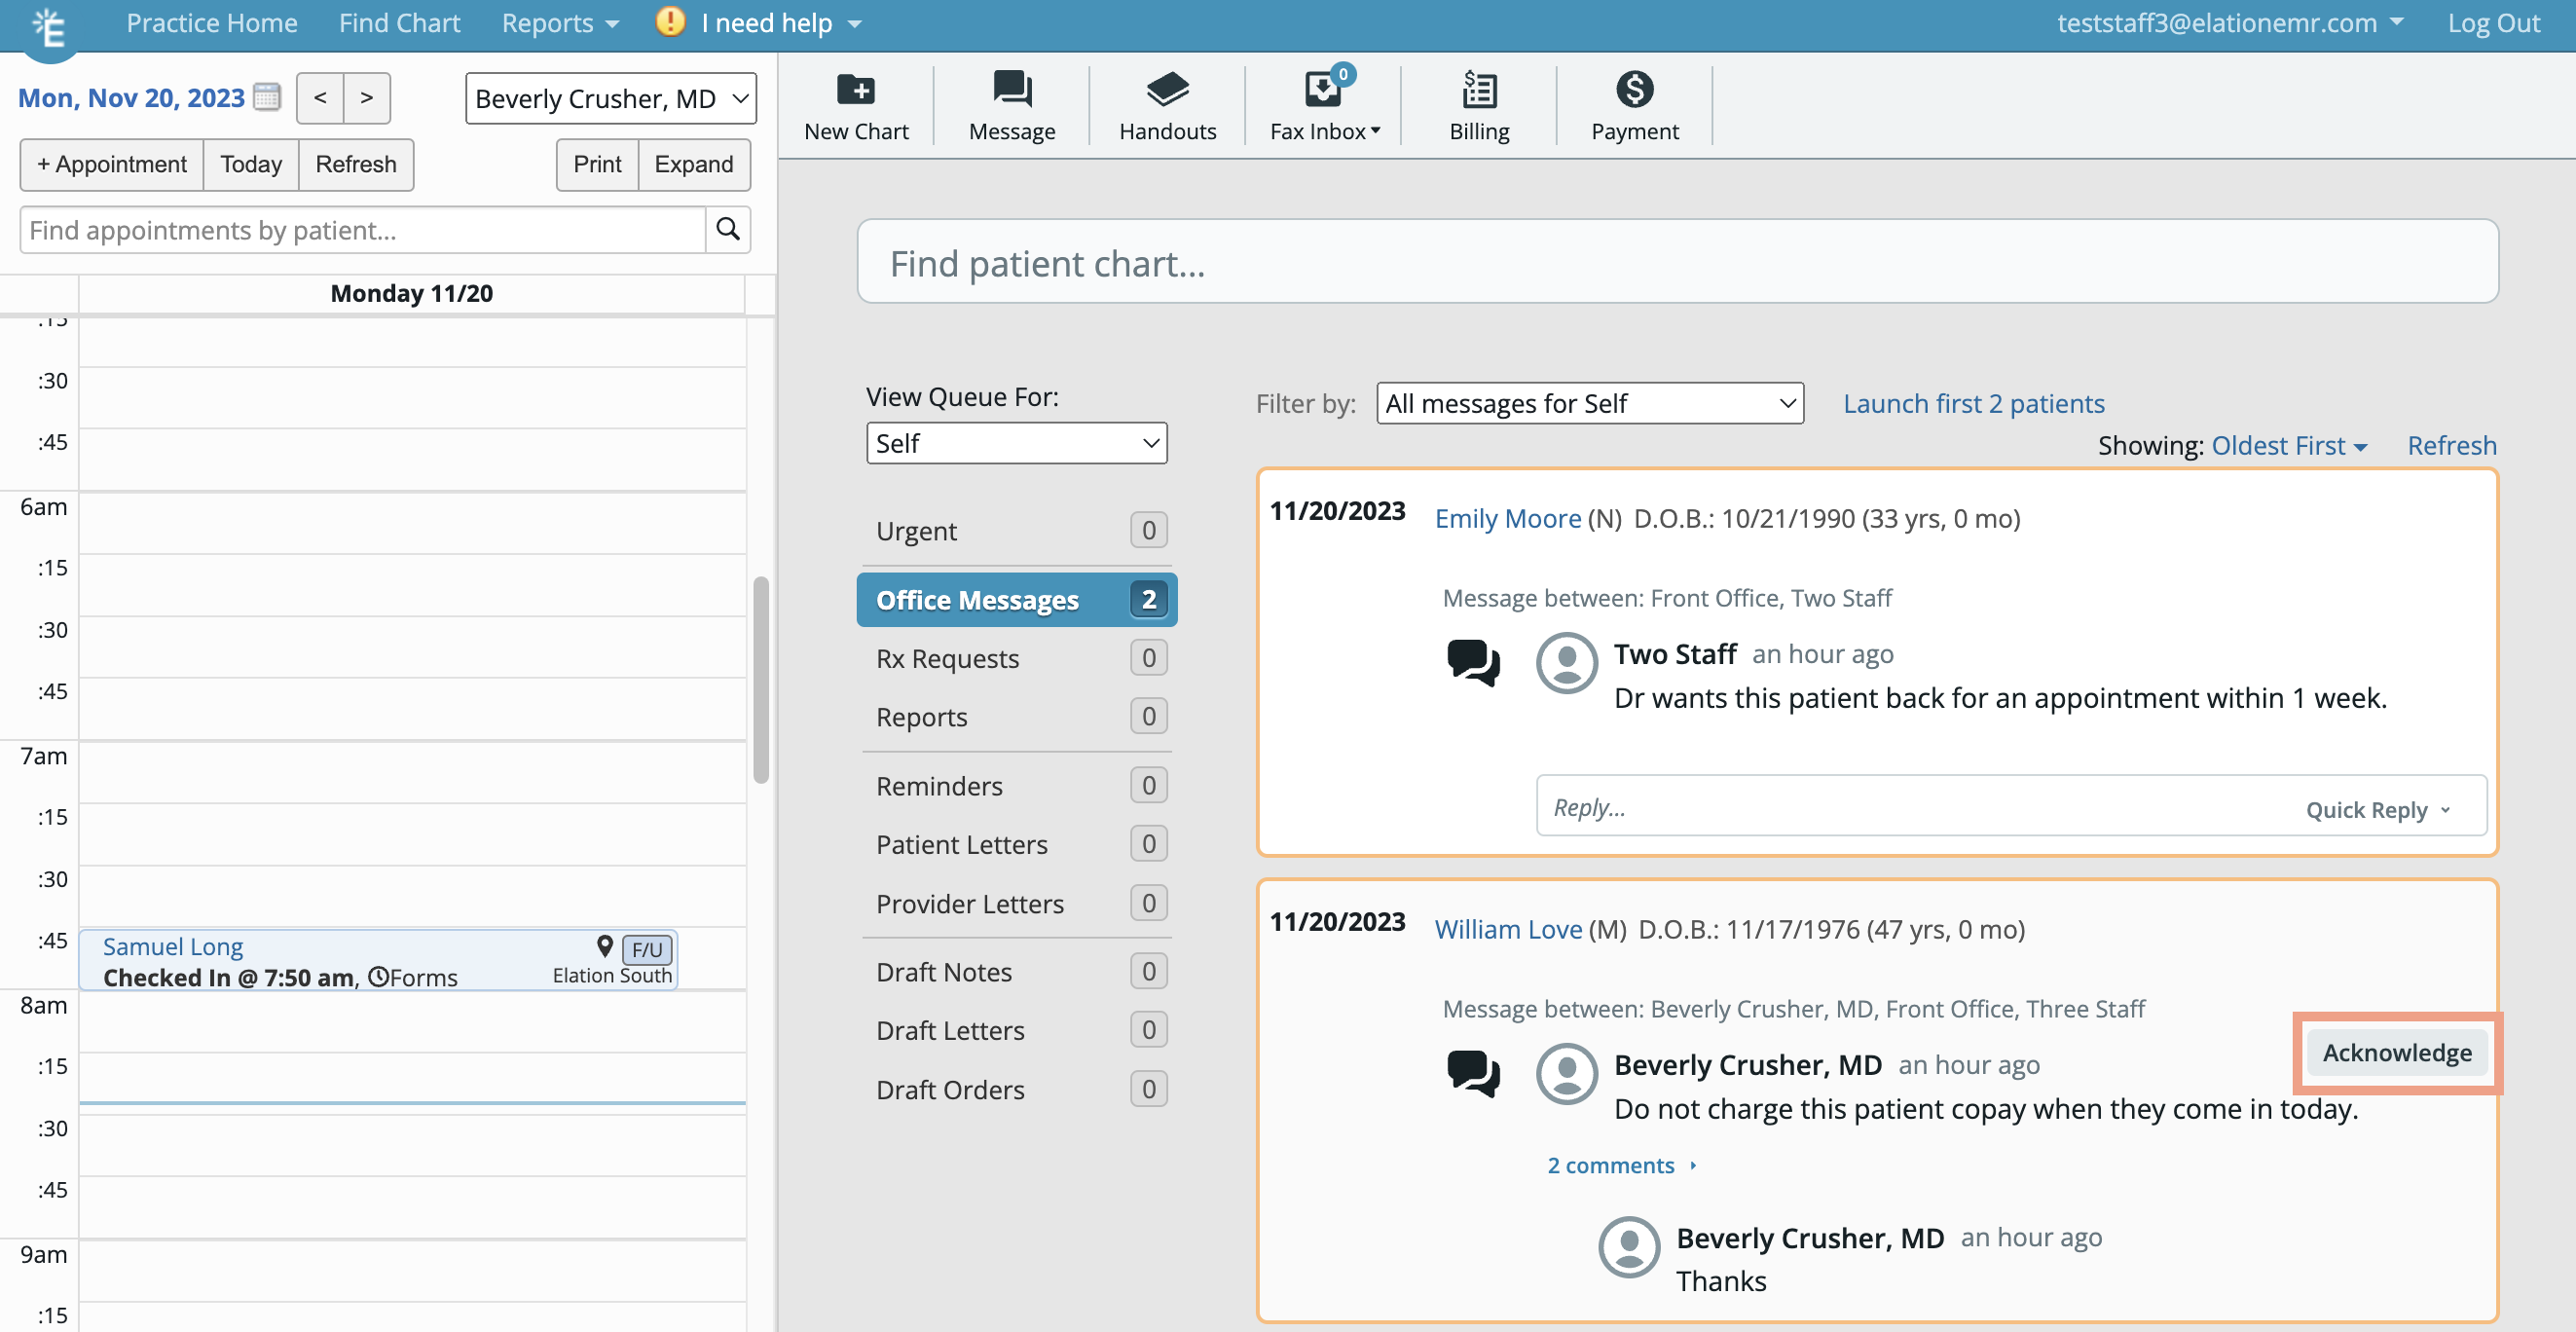Acknowledge Beverly Crusher's copay message

point(2396,1052)
